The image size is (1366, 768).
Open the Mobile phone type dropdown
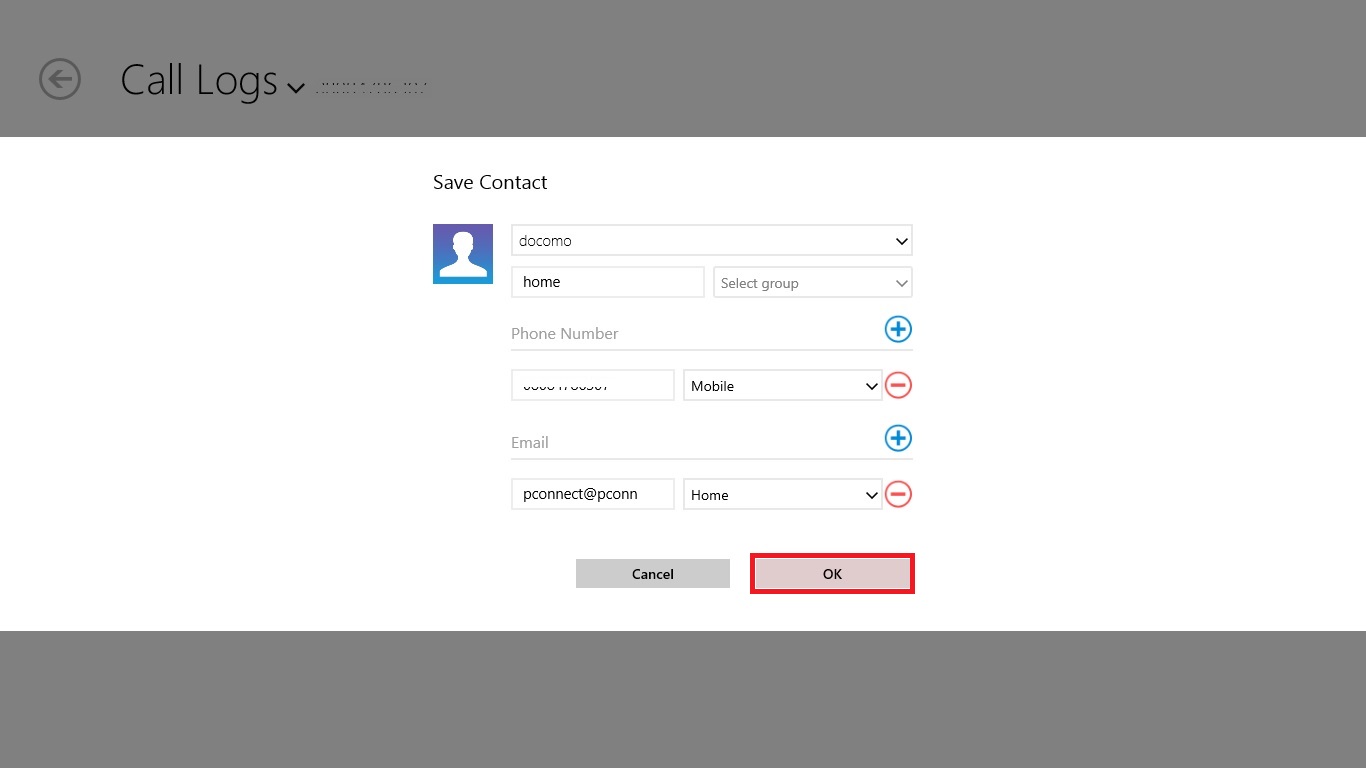(782, 386)
